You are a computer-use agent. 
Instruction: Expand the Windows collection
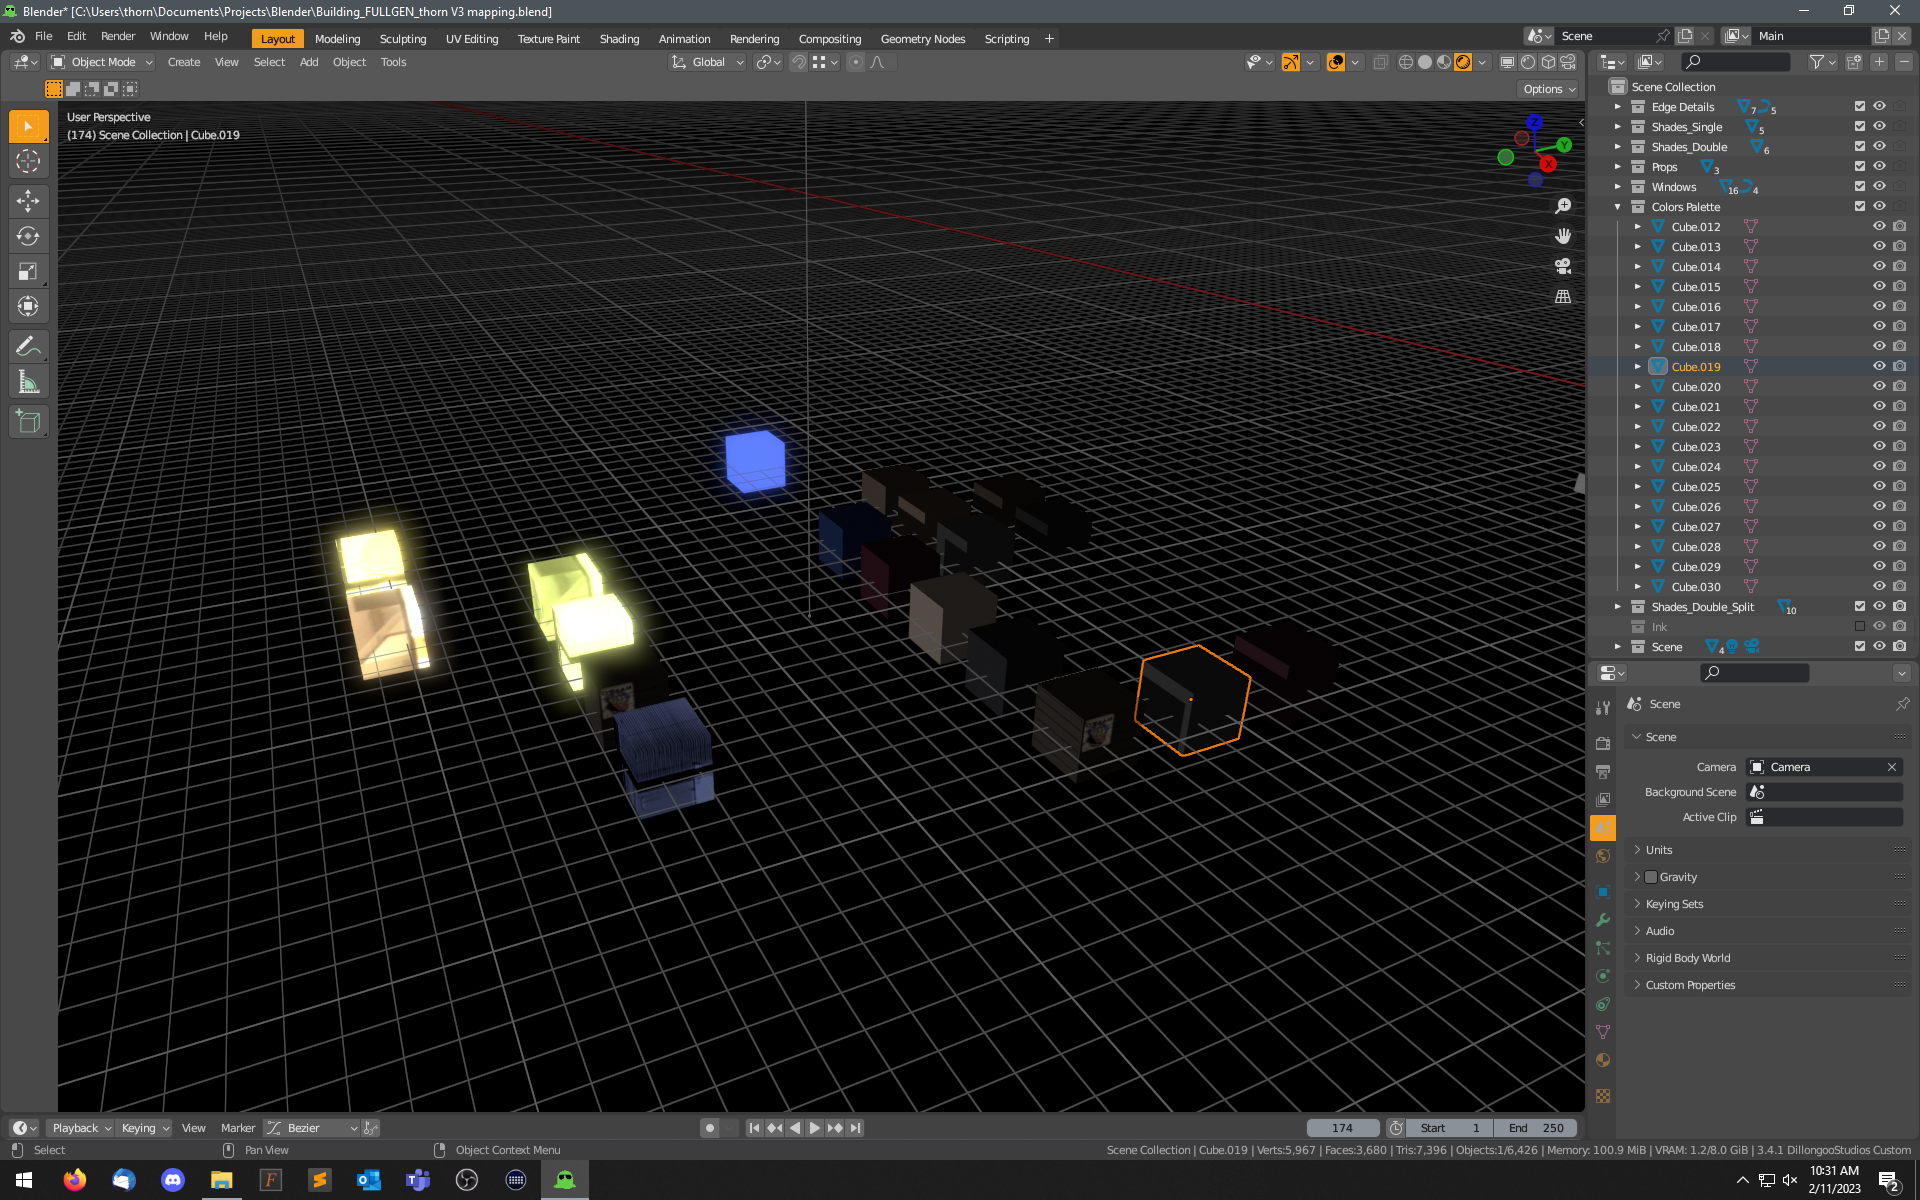[1618, 187]
